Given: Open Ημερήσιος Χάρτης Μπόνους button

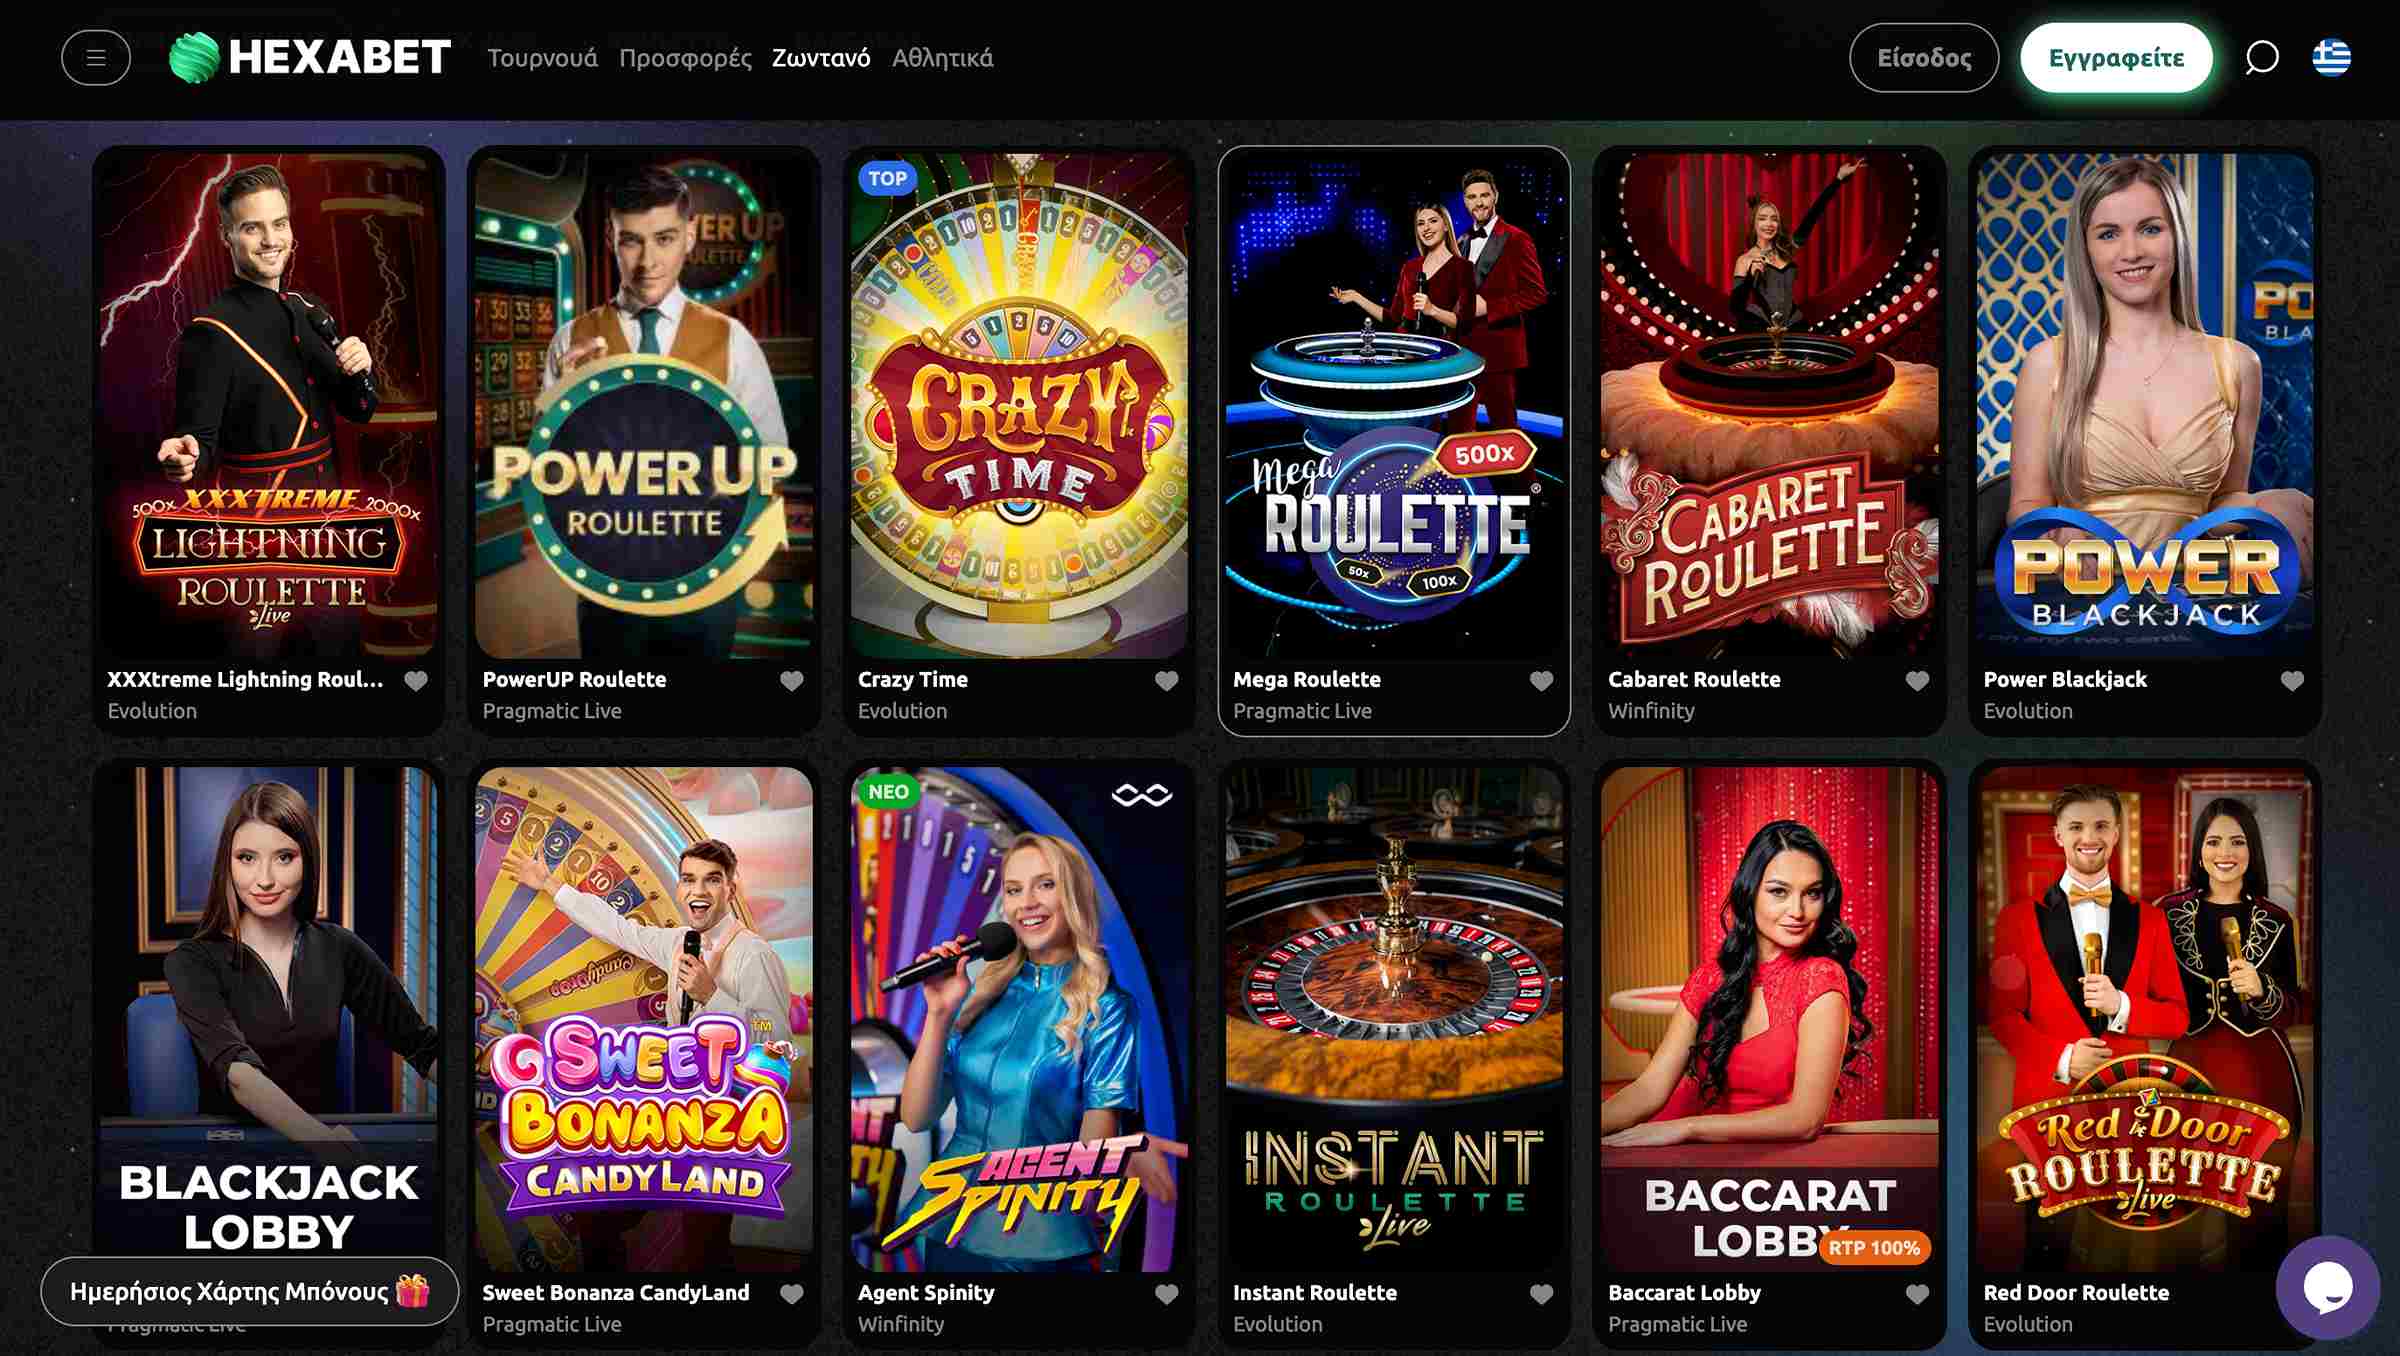Looking at the screenshot, I should tap(249, 1291).
